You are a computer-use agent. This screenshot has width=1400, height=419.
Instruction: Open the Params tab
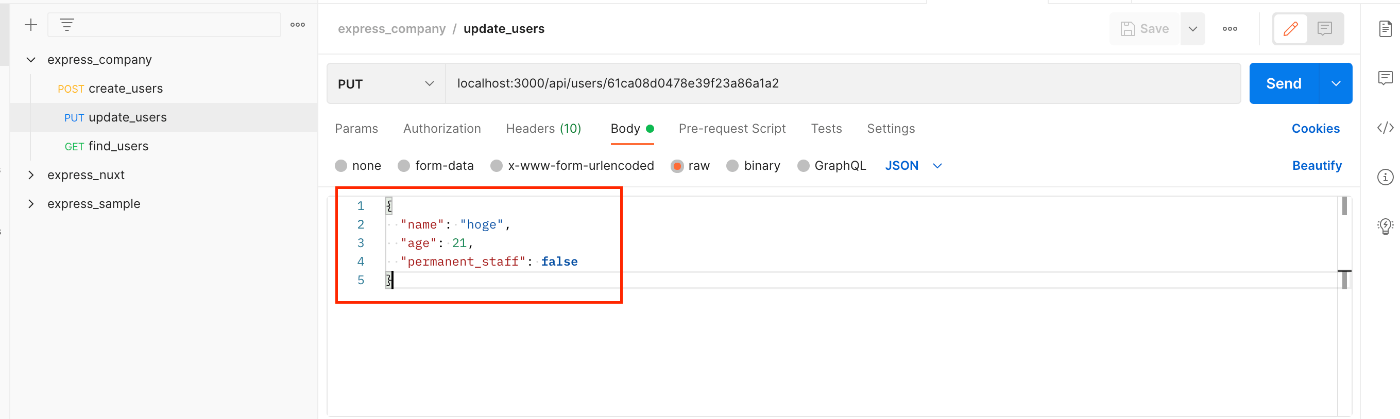356,129
